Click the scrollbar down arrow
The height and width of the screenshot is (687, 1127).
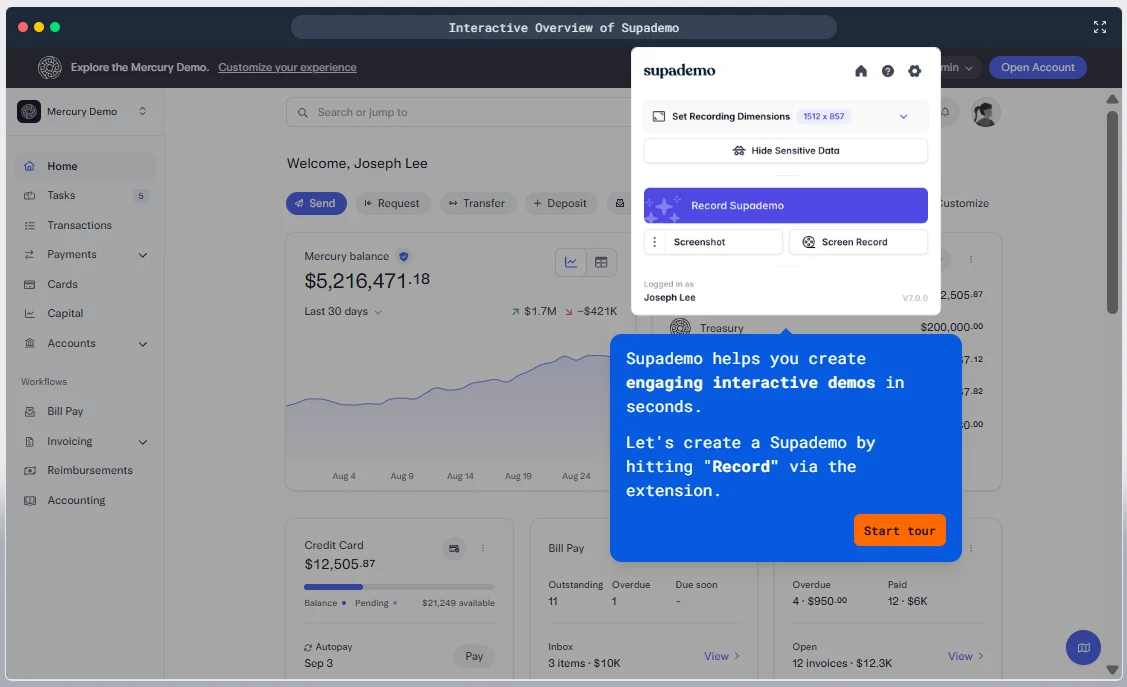pyautogui.click(x=1112, y=670)
